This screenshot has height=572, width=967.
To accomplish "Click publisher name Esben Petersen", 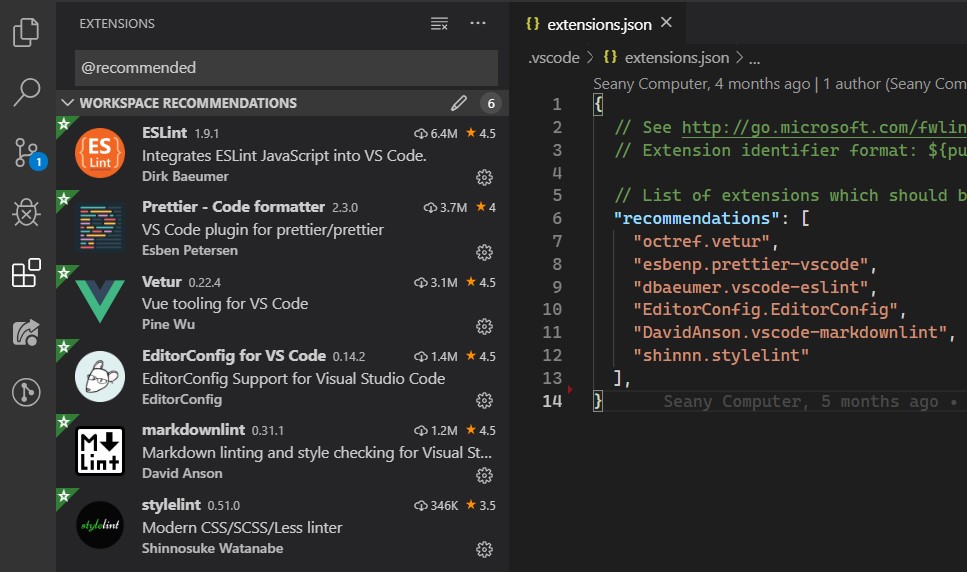I will pos(189,250).
